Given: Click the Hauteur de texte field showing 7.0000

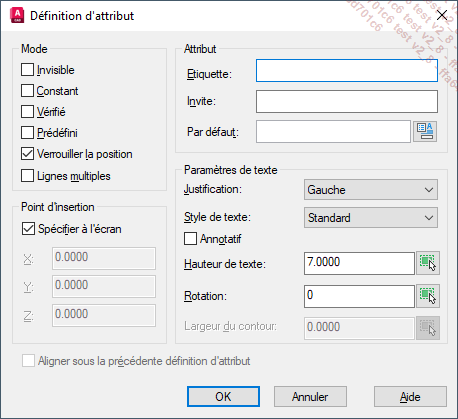Looking at the screenshot, I should (359, 263).
